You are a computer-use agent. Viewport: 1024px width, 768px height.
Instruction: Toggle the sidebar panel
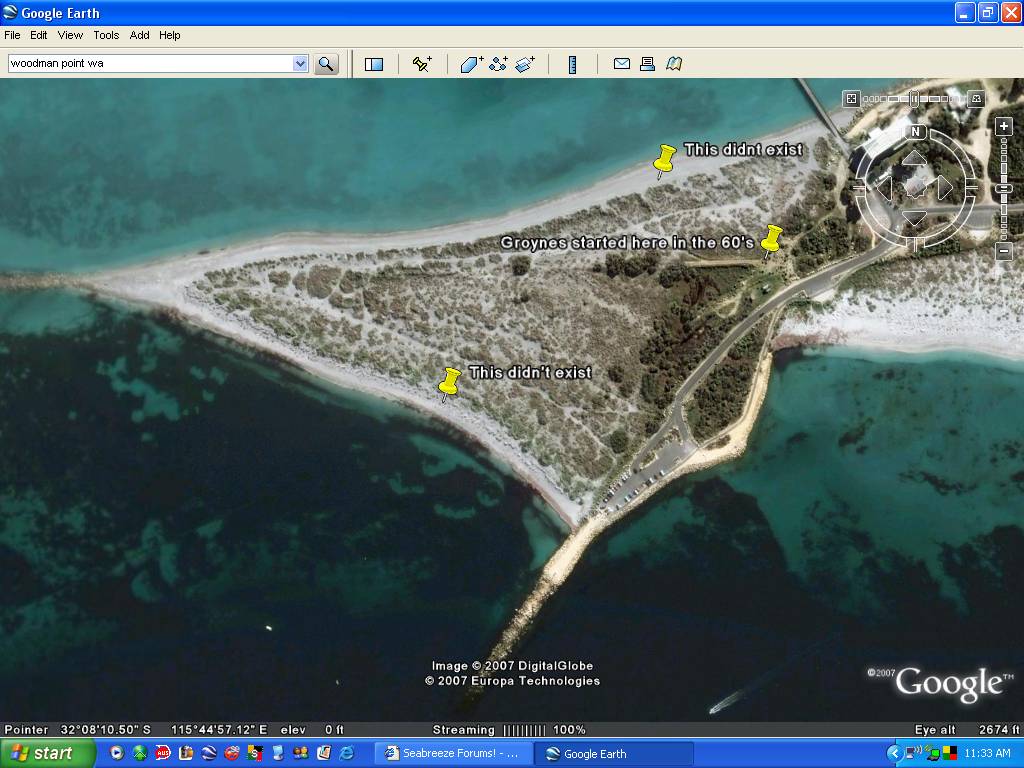coord(374,64)
